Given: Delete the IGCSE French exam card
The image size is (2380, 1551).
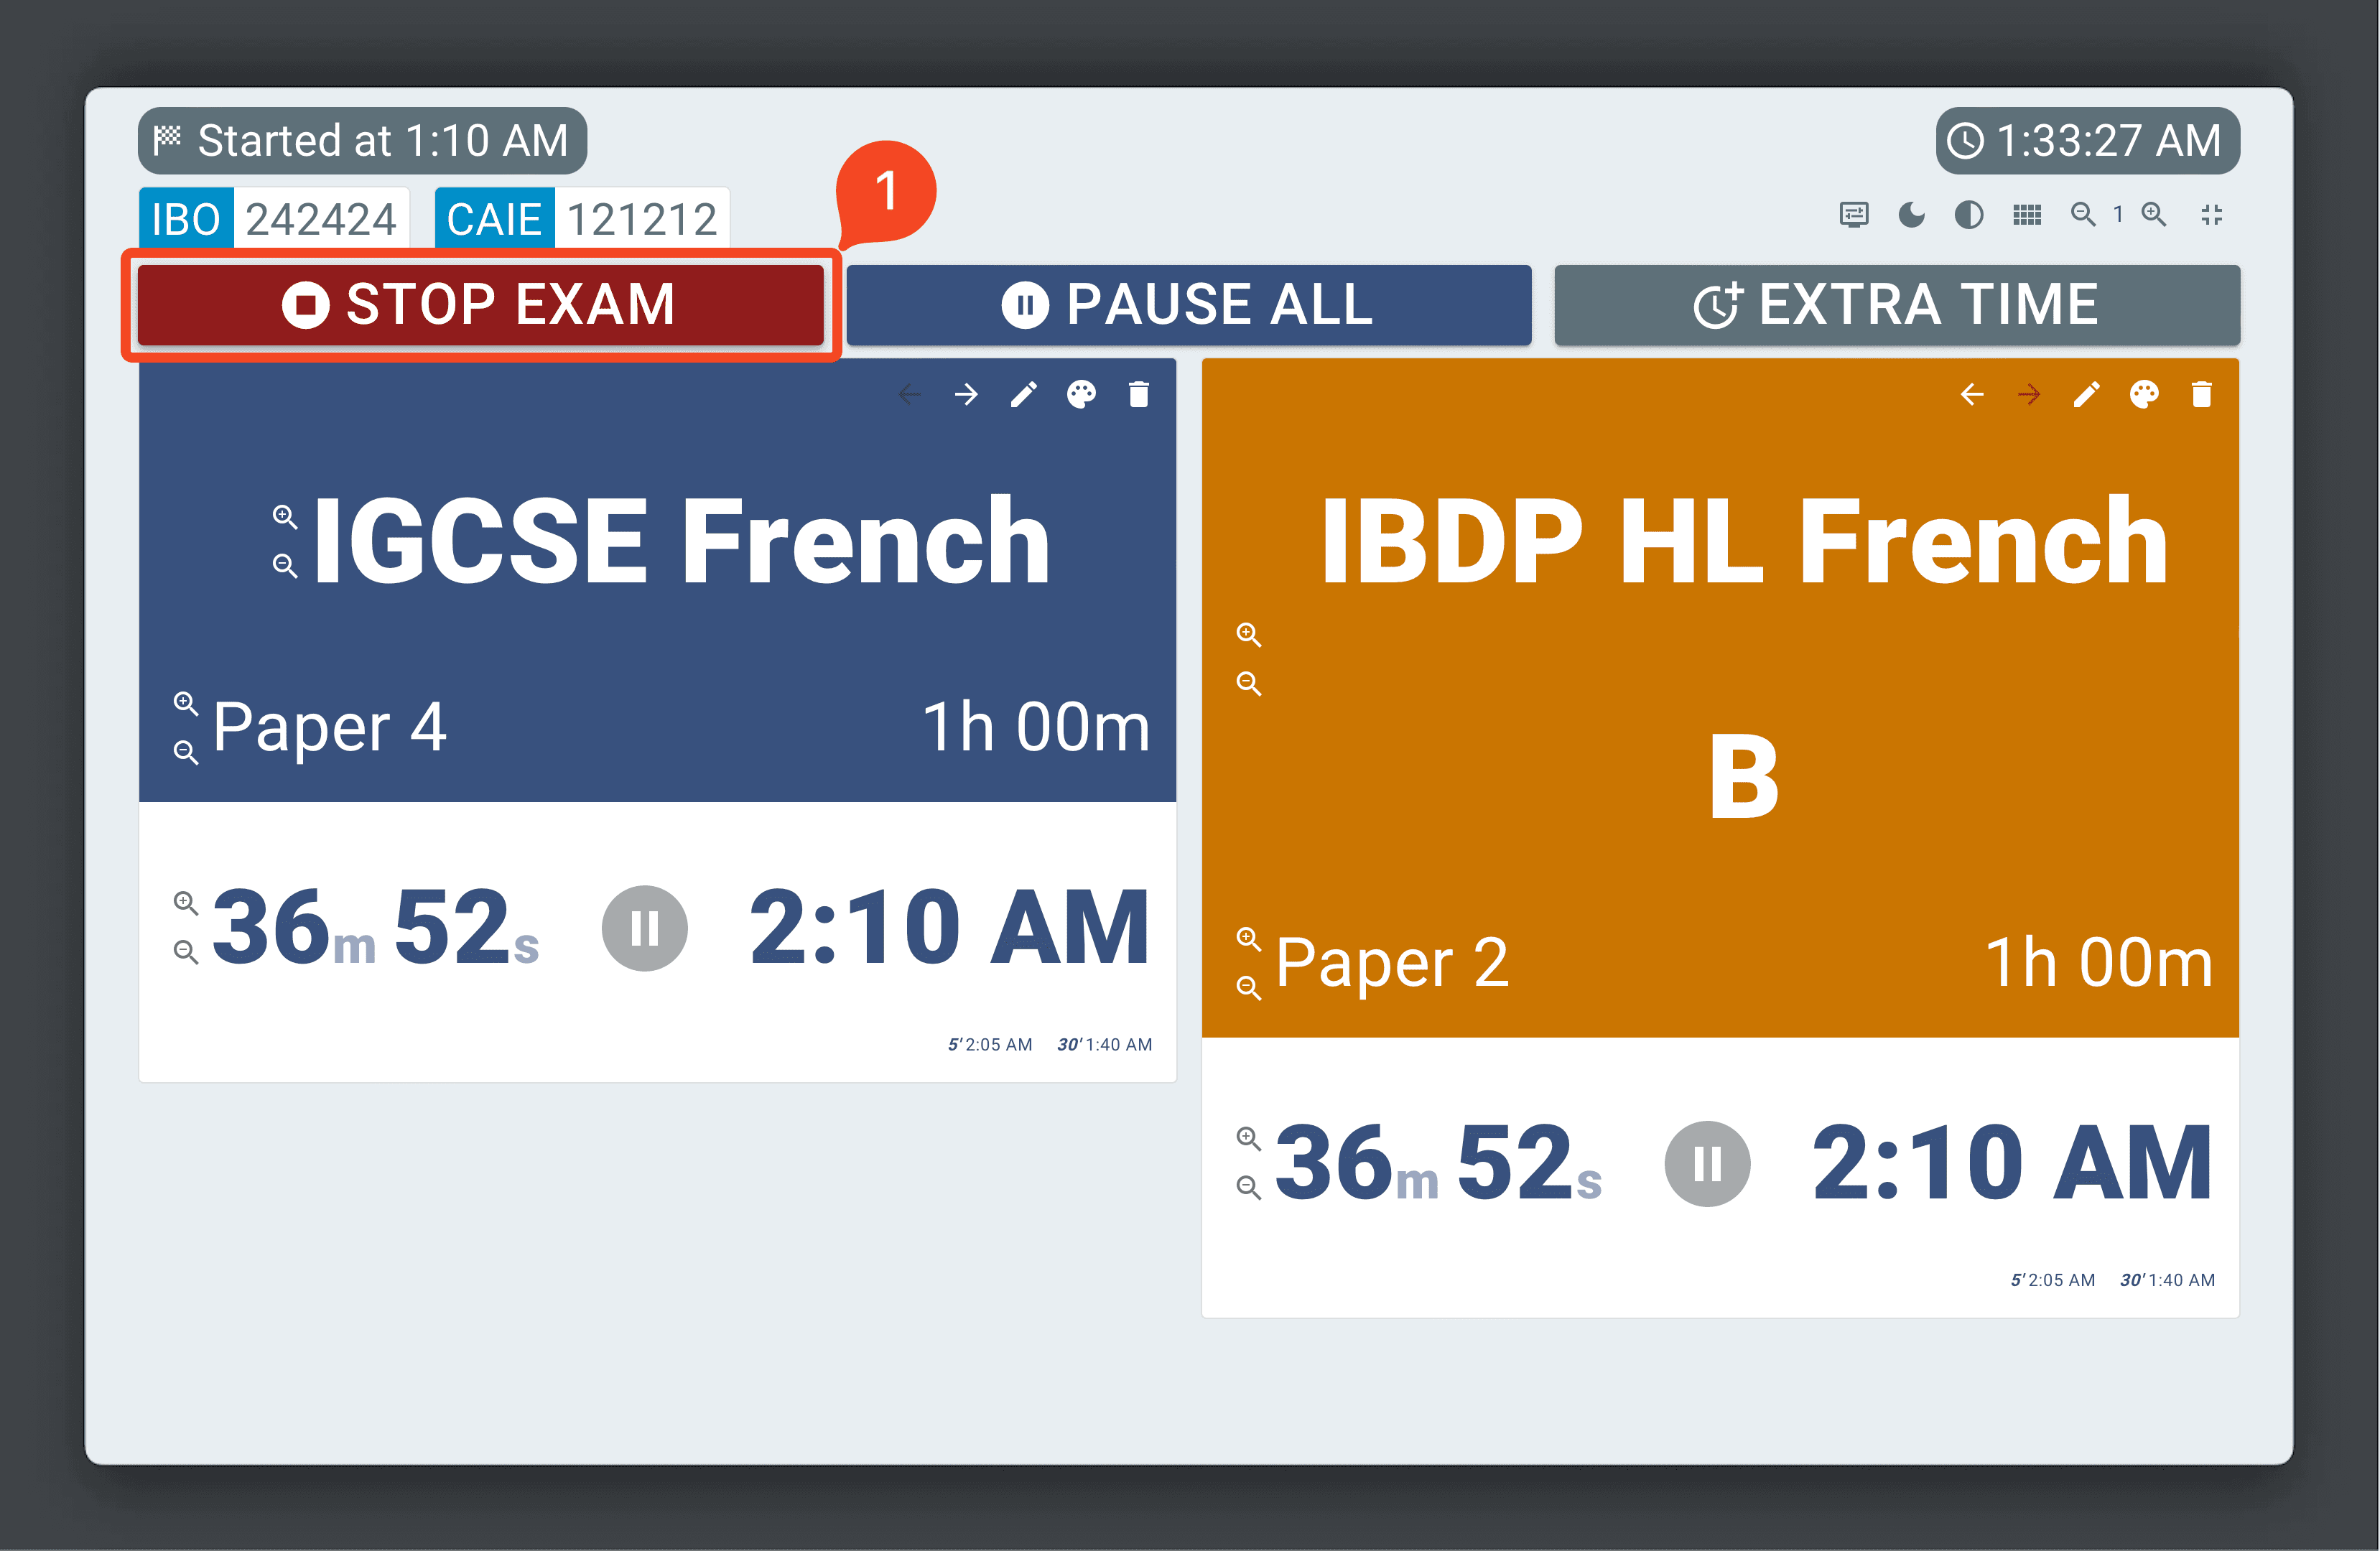Looking at the screenshot, I should (x=1138, y=394).
